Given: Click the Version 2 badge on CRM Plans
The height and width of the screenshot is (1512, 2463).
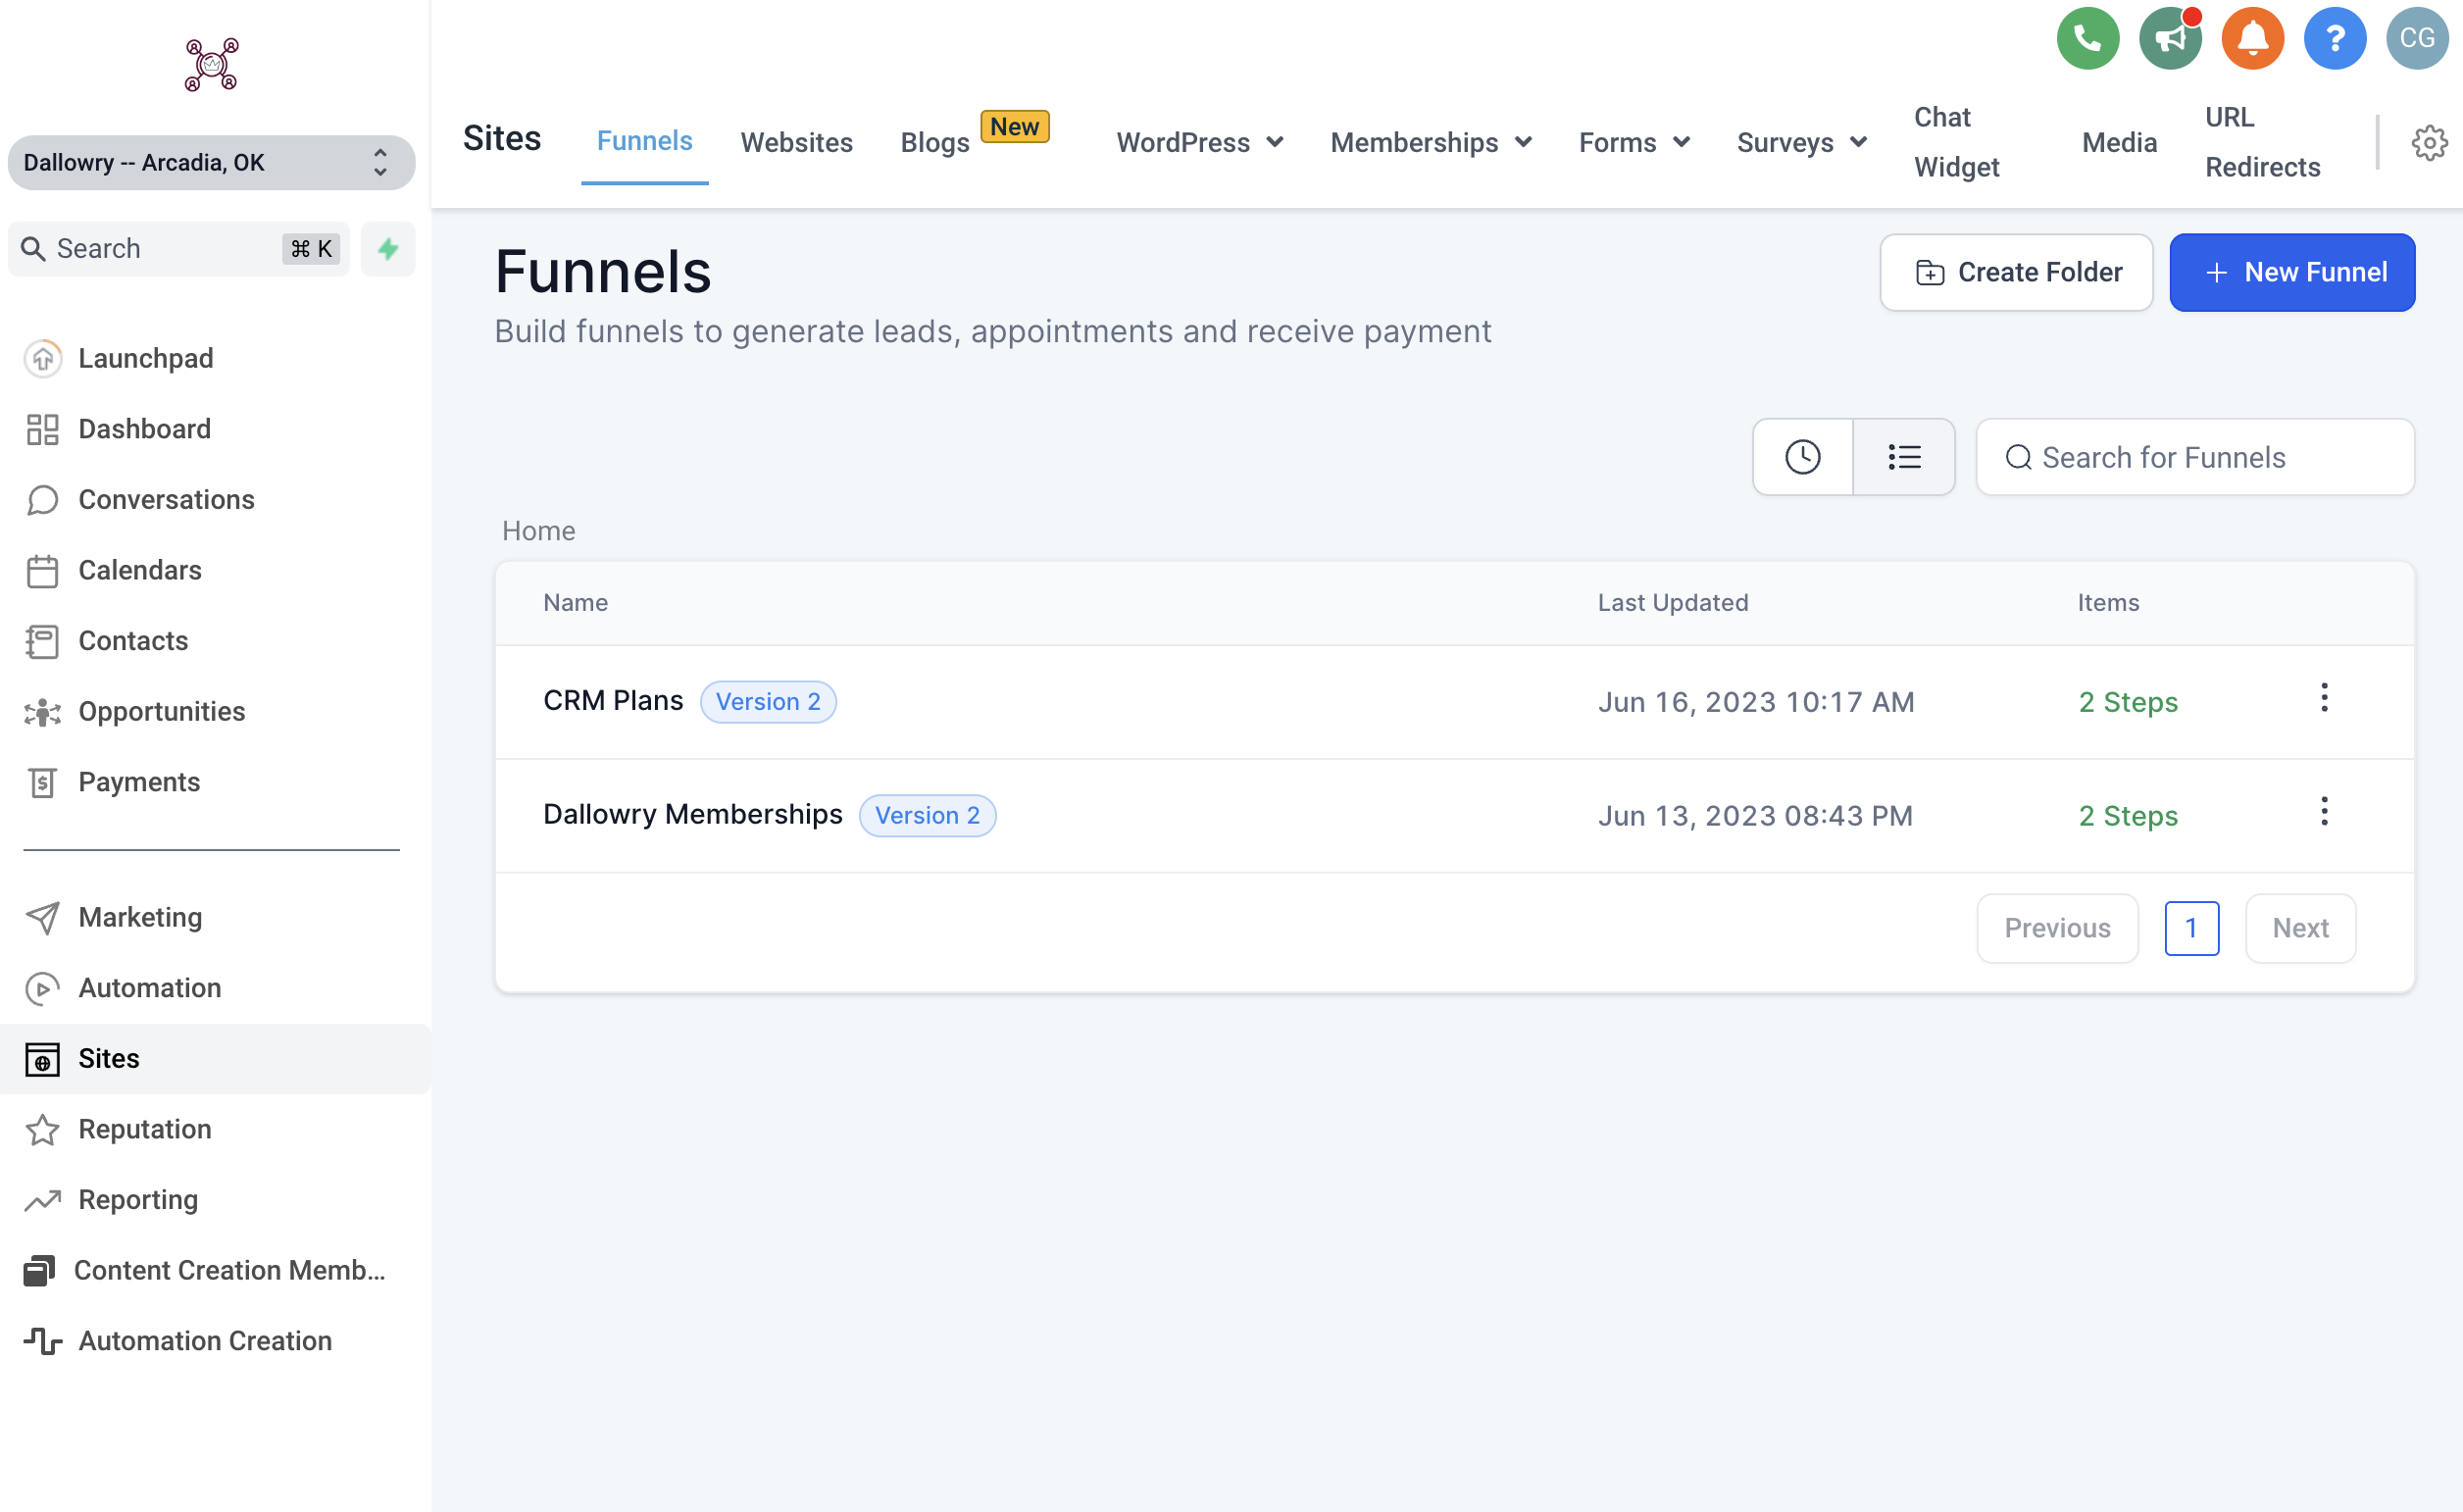Looking at the screenshot, I should point(767,702).
